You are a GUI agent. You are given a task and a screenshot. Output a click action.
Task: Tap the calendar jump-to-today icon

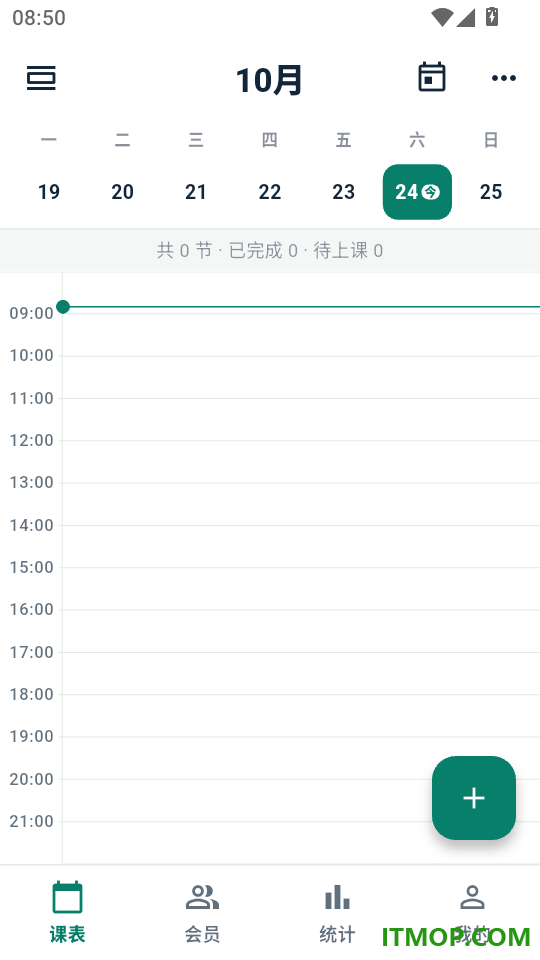click(x=432, y=78)
